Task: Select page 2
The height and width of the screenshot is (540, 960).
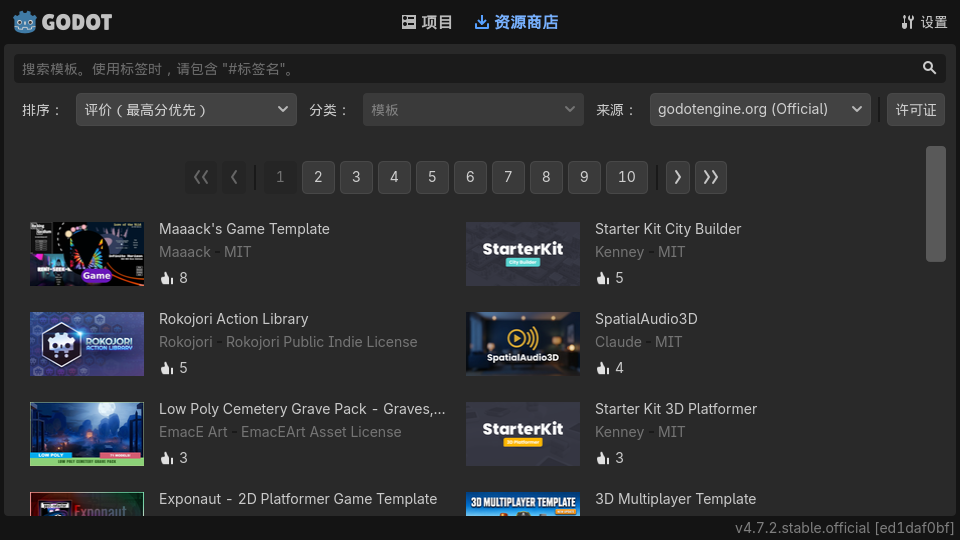Action: 318,178
